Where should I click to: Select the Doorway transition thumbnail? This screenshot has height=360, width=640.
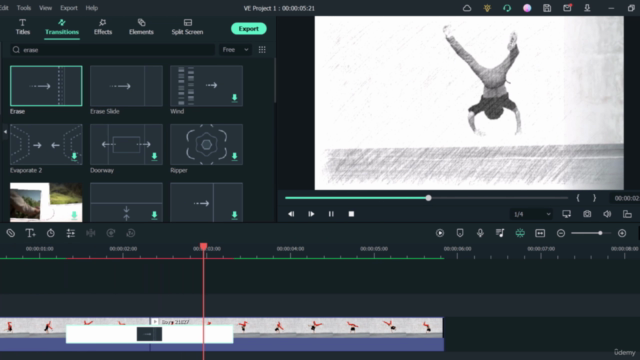click(x=126, y=144)
